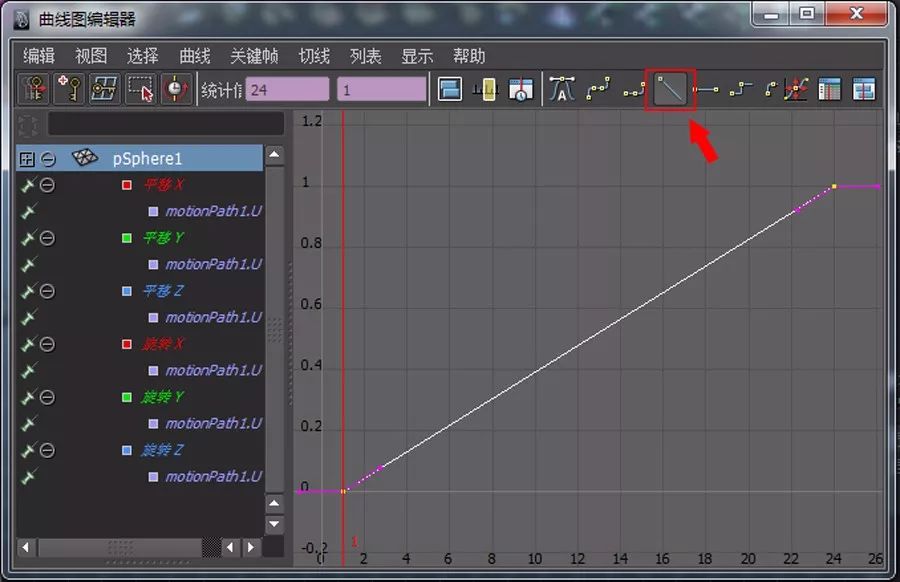
Task: Open the Trax Editor icon
Action: 863,90
